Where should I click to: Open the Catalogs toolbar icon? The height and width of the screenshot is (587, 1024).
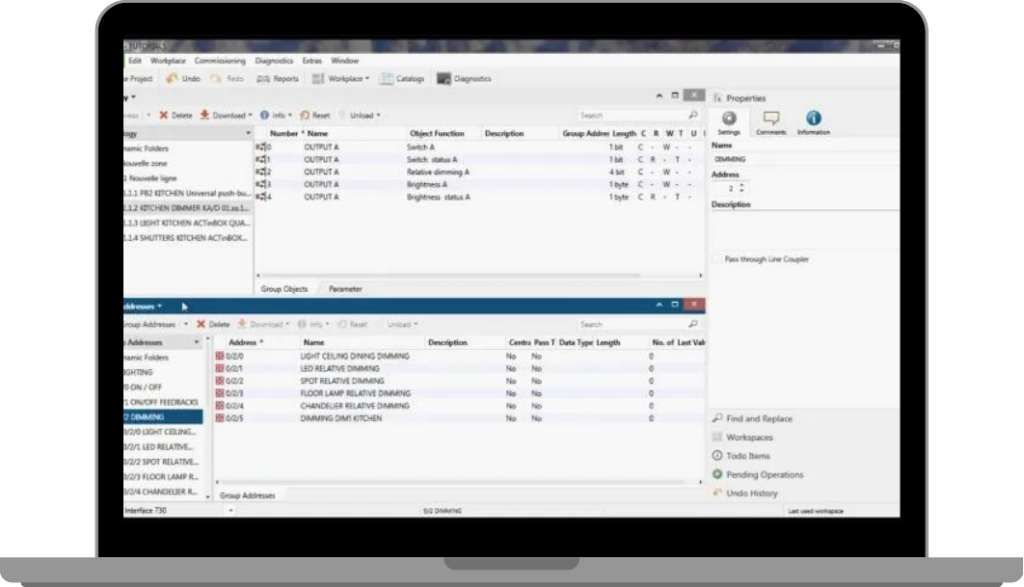click(386, 78)
